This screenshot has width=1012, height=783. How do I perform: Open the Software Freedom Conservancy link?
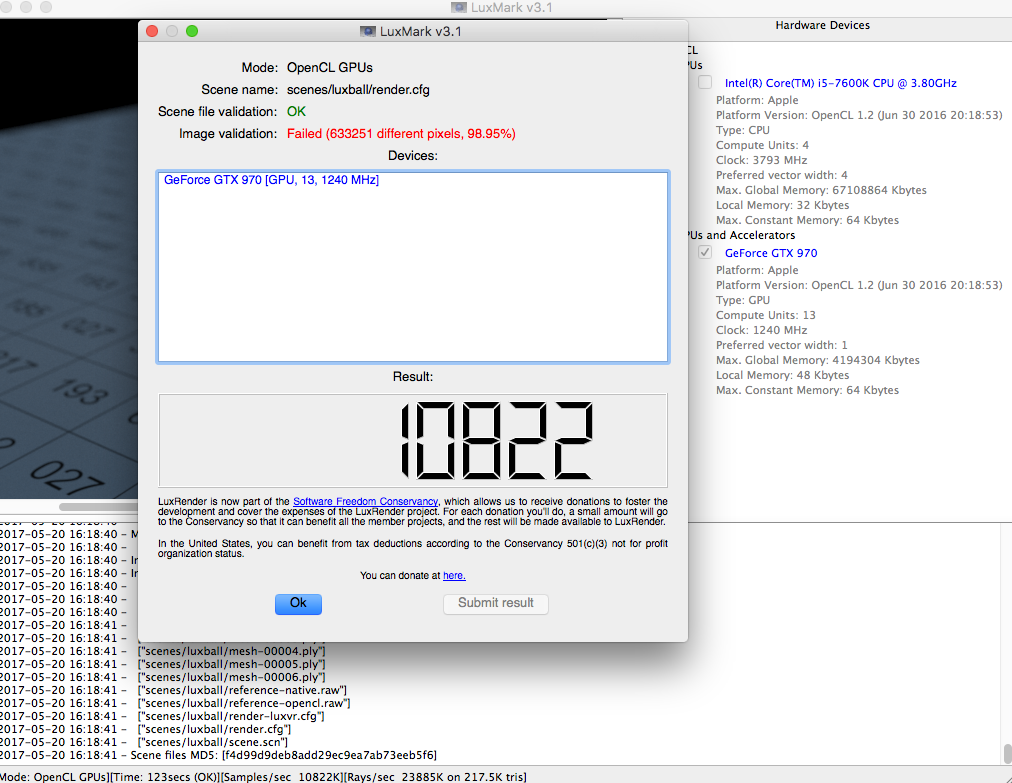365,502
